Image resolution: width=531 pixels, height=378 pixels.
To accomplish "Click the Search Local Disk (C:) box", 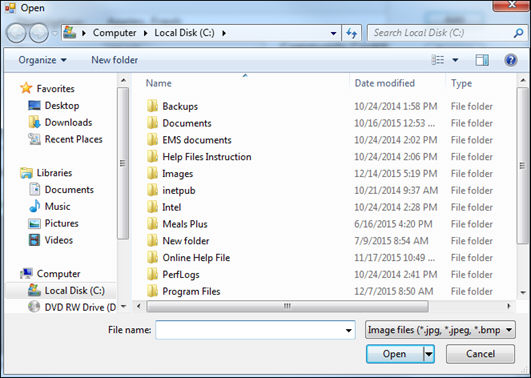I will 440,33.
